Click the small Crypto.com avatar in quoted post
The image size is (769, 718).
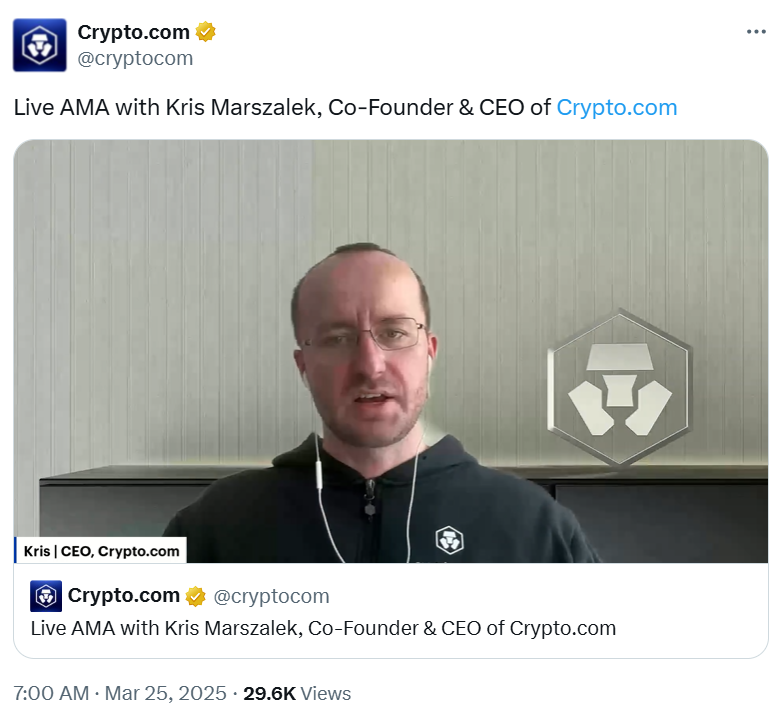[x=46, y=596]
